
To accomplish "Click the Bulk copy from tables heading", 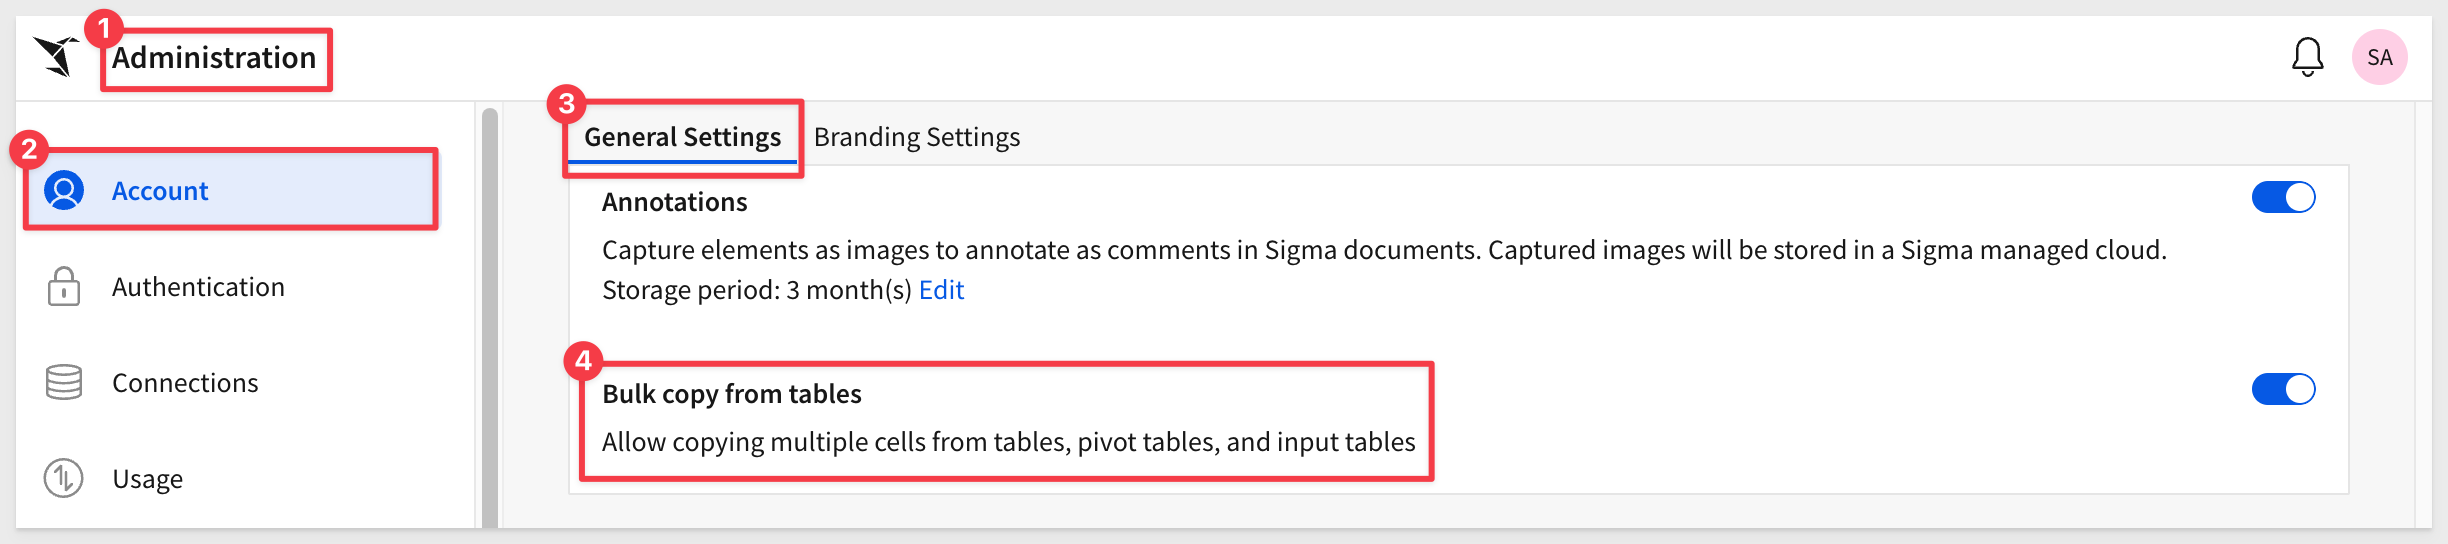I will click(731, 394).
